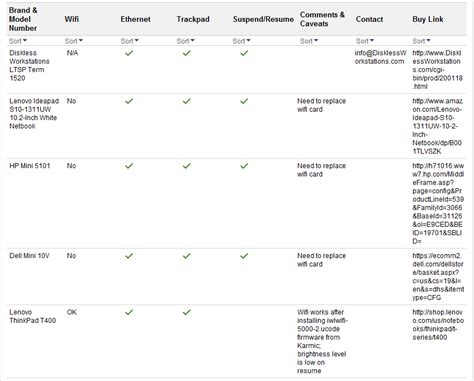Screen dimensions: 474x381
Task: Click the info@DisklessWorkstations.com contact email
Action: [x=380, y=57]
